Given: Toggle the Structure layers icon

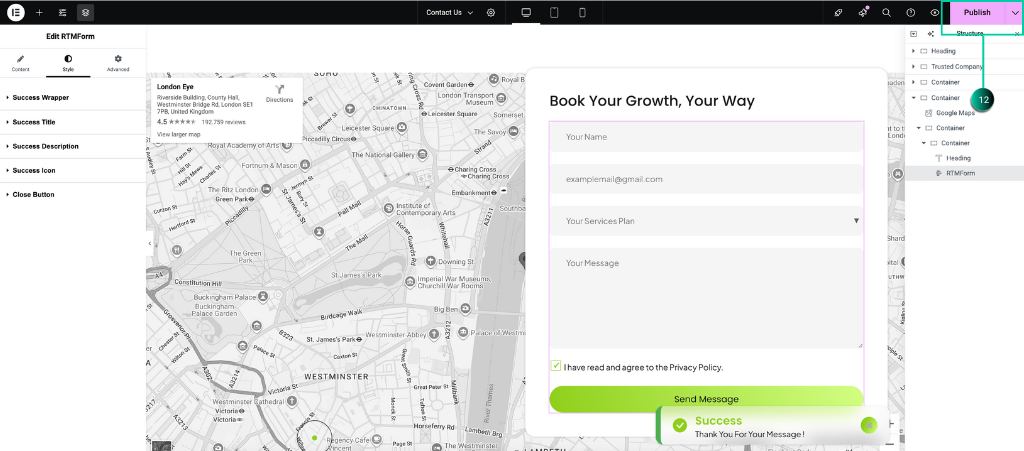Looking at the screenshot, I should pyautogui.click(x=85, y=12).
